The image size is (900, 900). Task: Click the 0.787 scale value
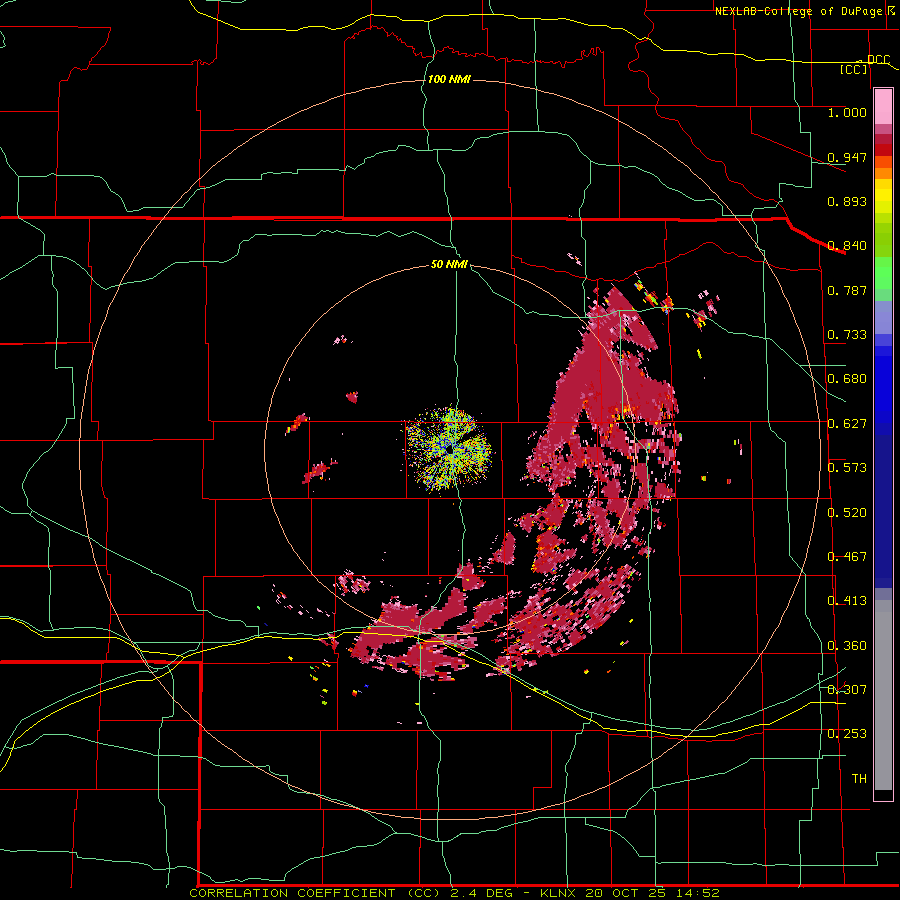847,290
